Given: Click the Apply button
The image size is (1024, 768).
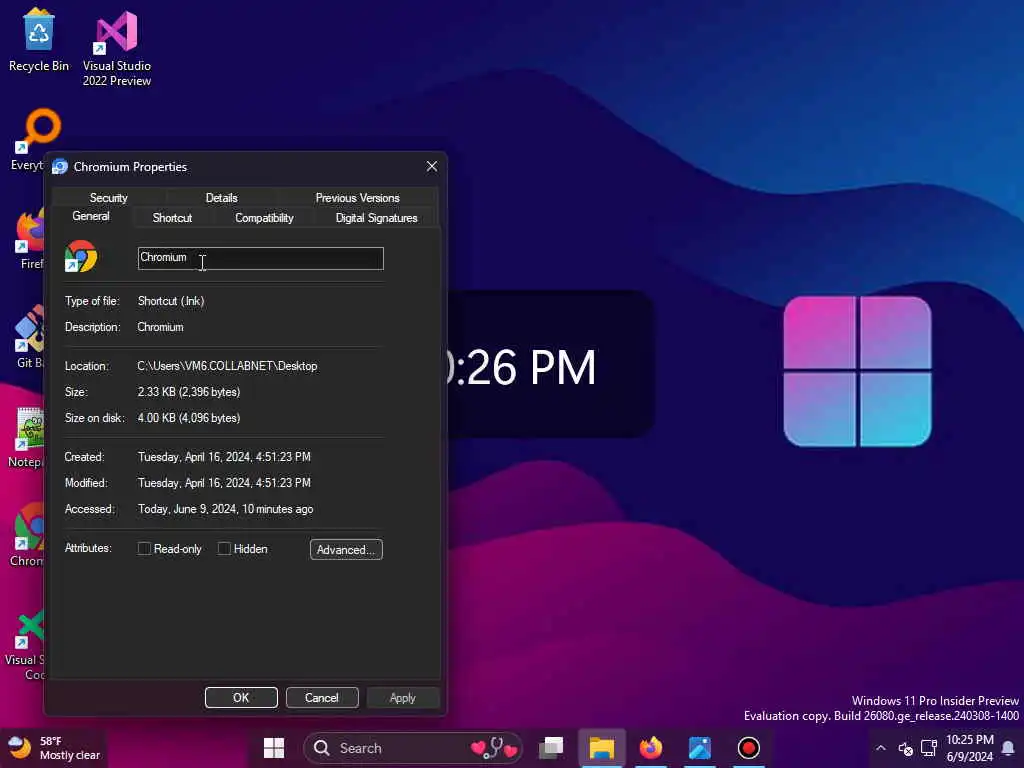Looking at the screenshot, I should click(x=403, y=697).
